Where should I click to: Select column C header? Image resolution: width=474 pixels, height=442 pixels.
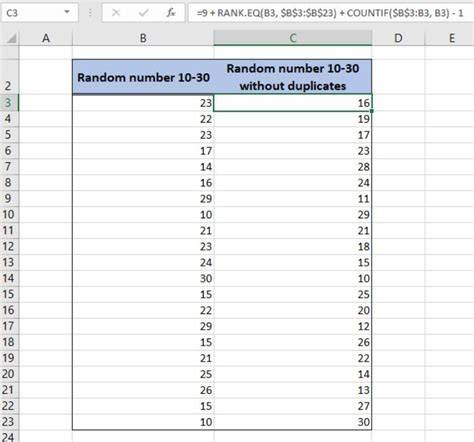tap(293, 38)
